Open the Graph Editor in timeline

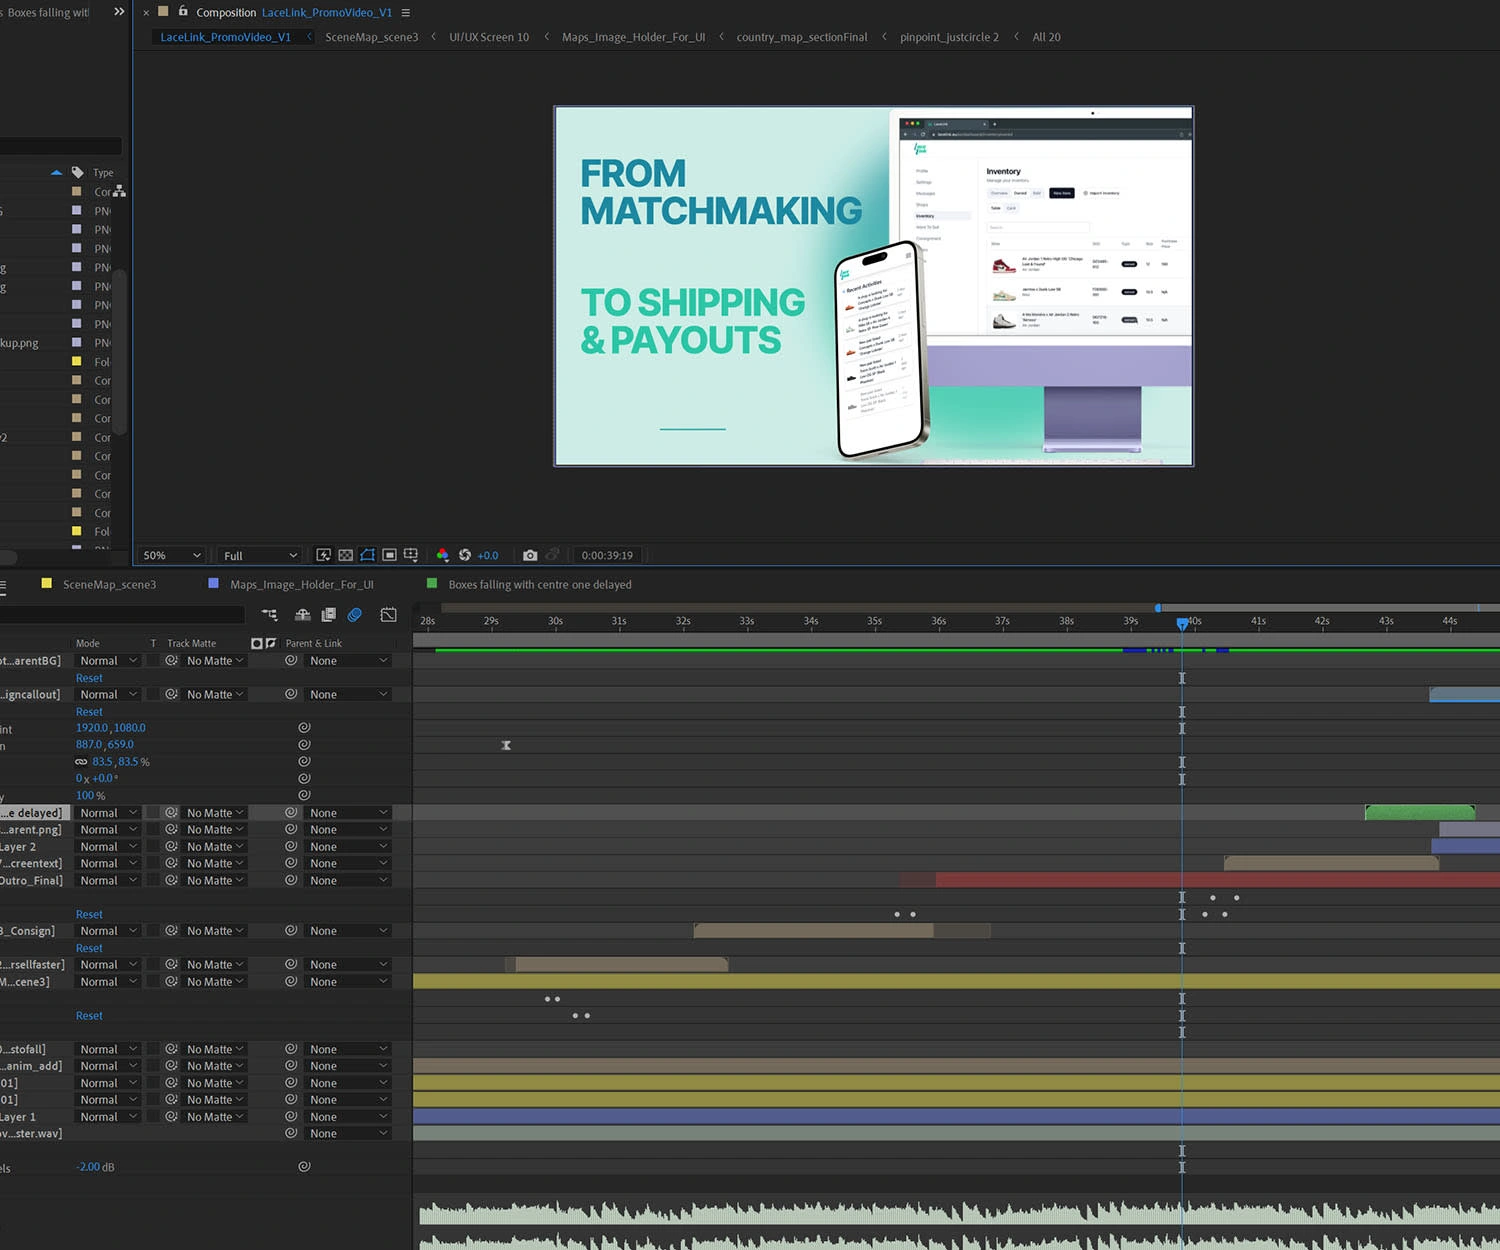pyautogui.click(x=388, y=615)
